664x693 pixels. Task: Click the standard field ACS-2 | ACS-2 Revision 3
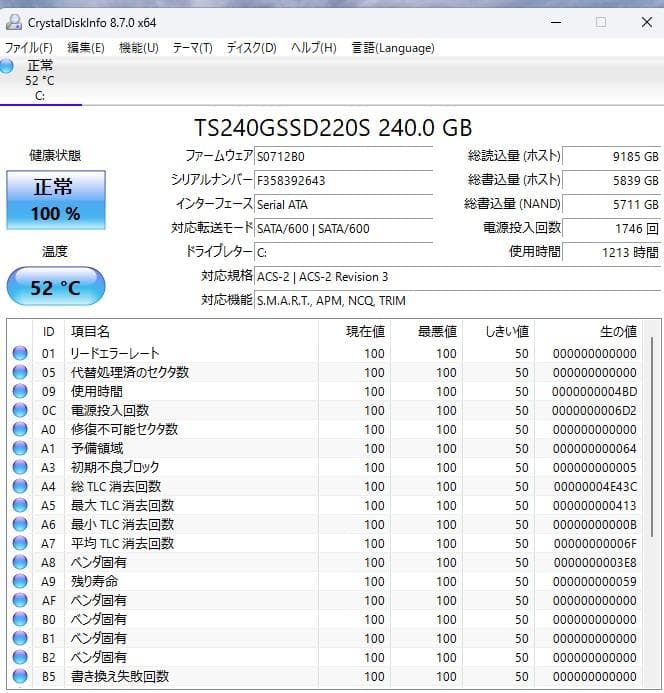[x=458, y=277]
